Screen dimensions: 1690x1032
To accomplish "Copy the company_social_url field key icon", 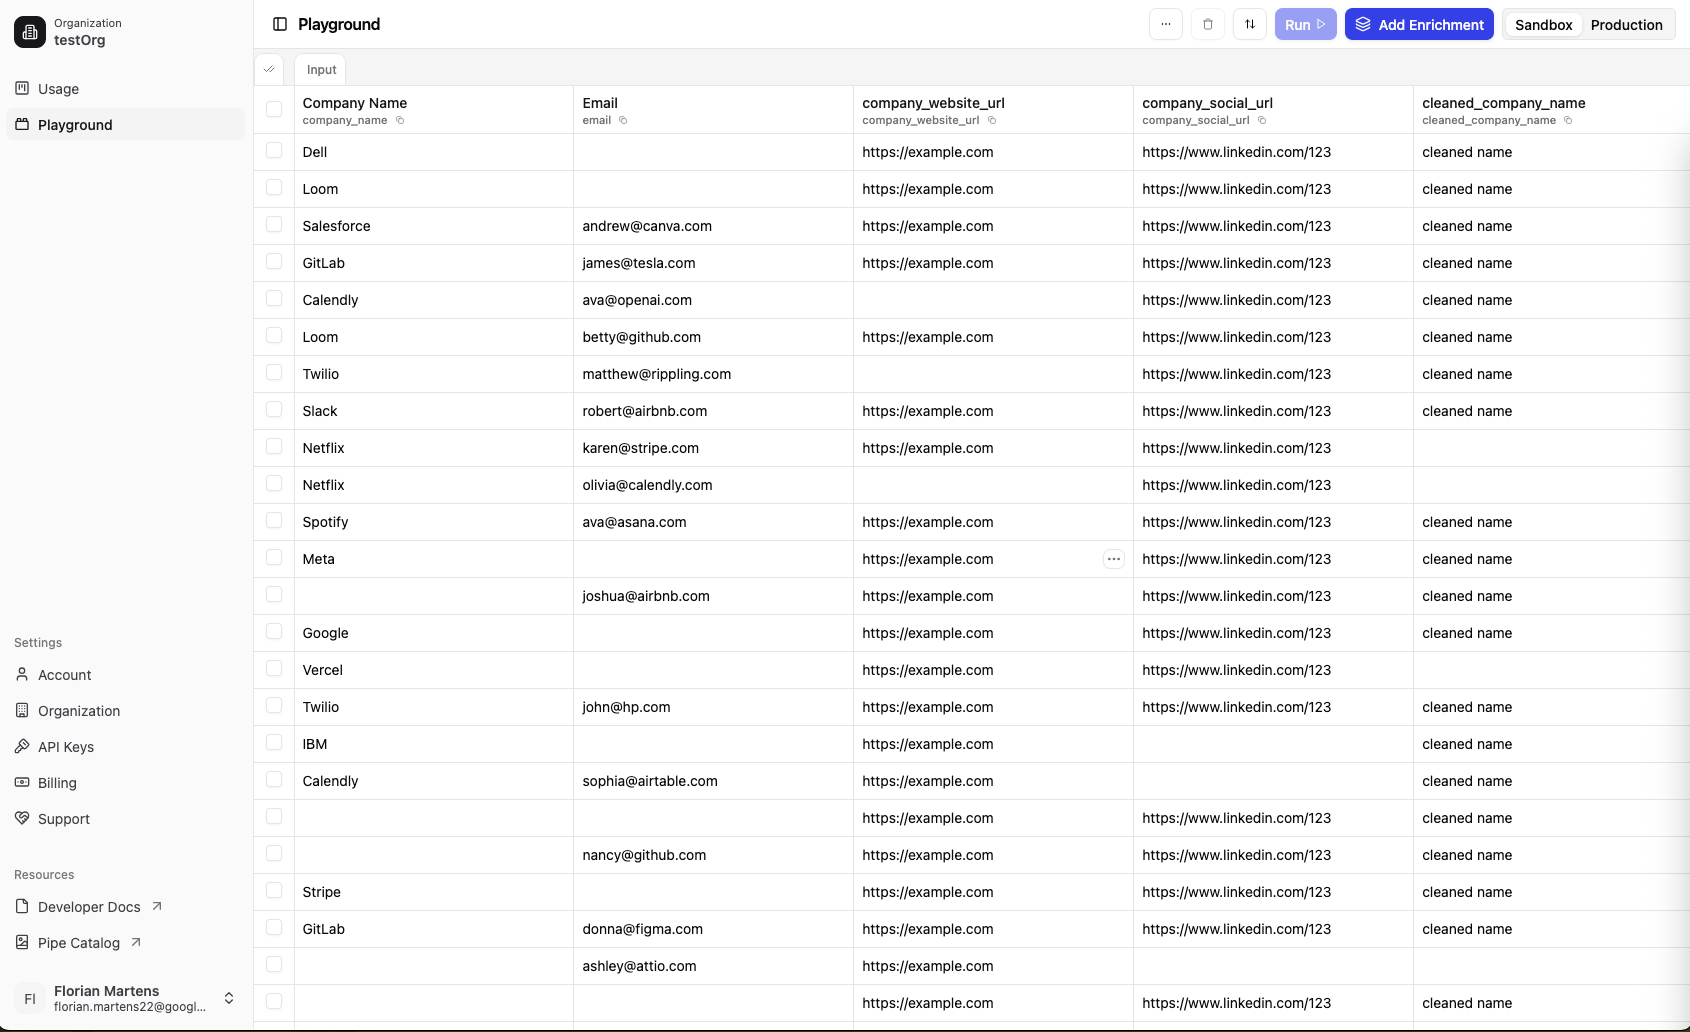I will point(1262,120).
